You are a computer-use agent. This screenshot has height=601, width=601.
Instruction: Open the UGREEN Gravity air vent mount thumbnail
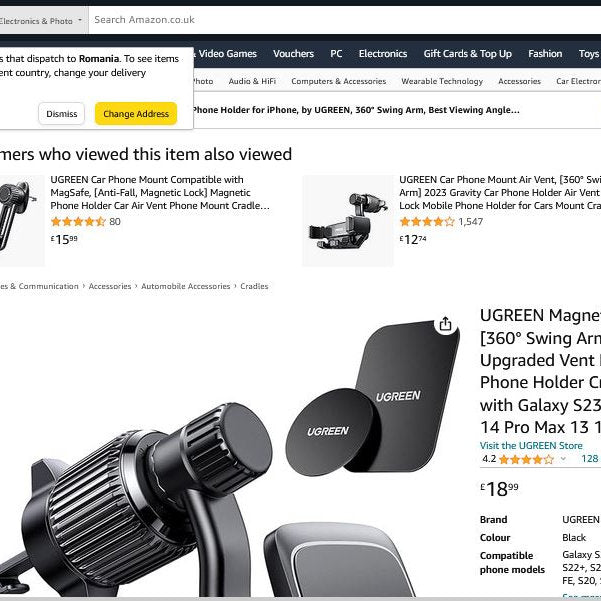coord(347,220)
